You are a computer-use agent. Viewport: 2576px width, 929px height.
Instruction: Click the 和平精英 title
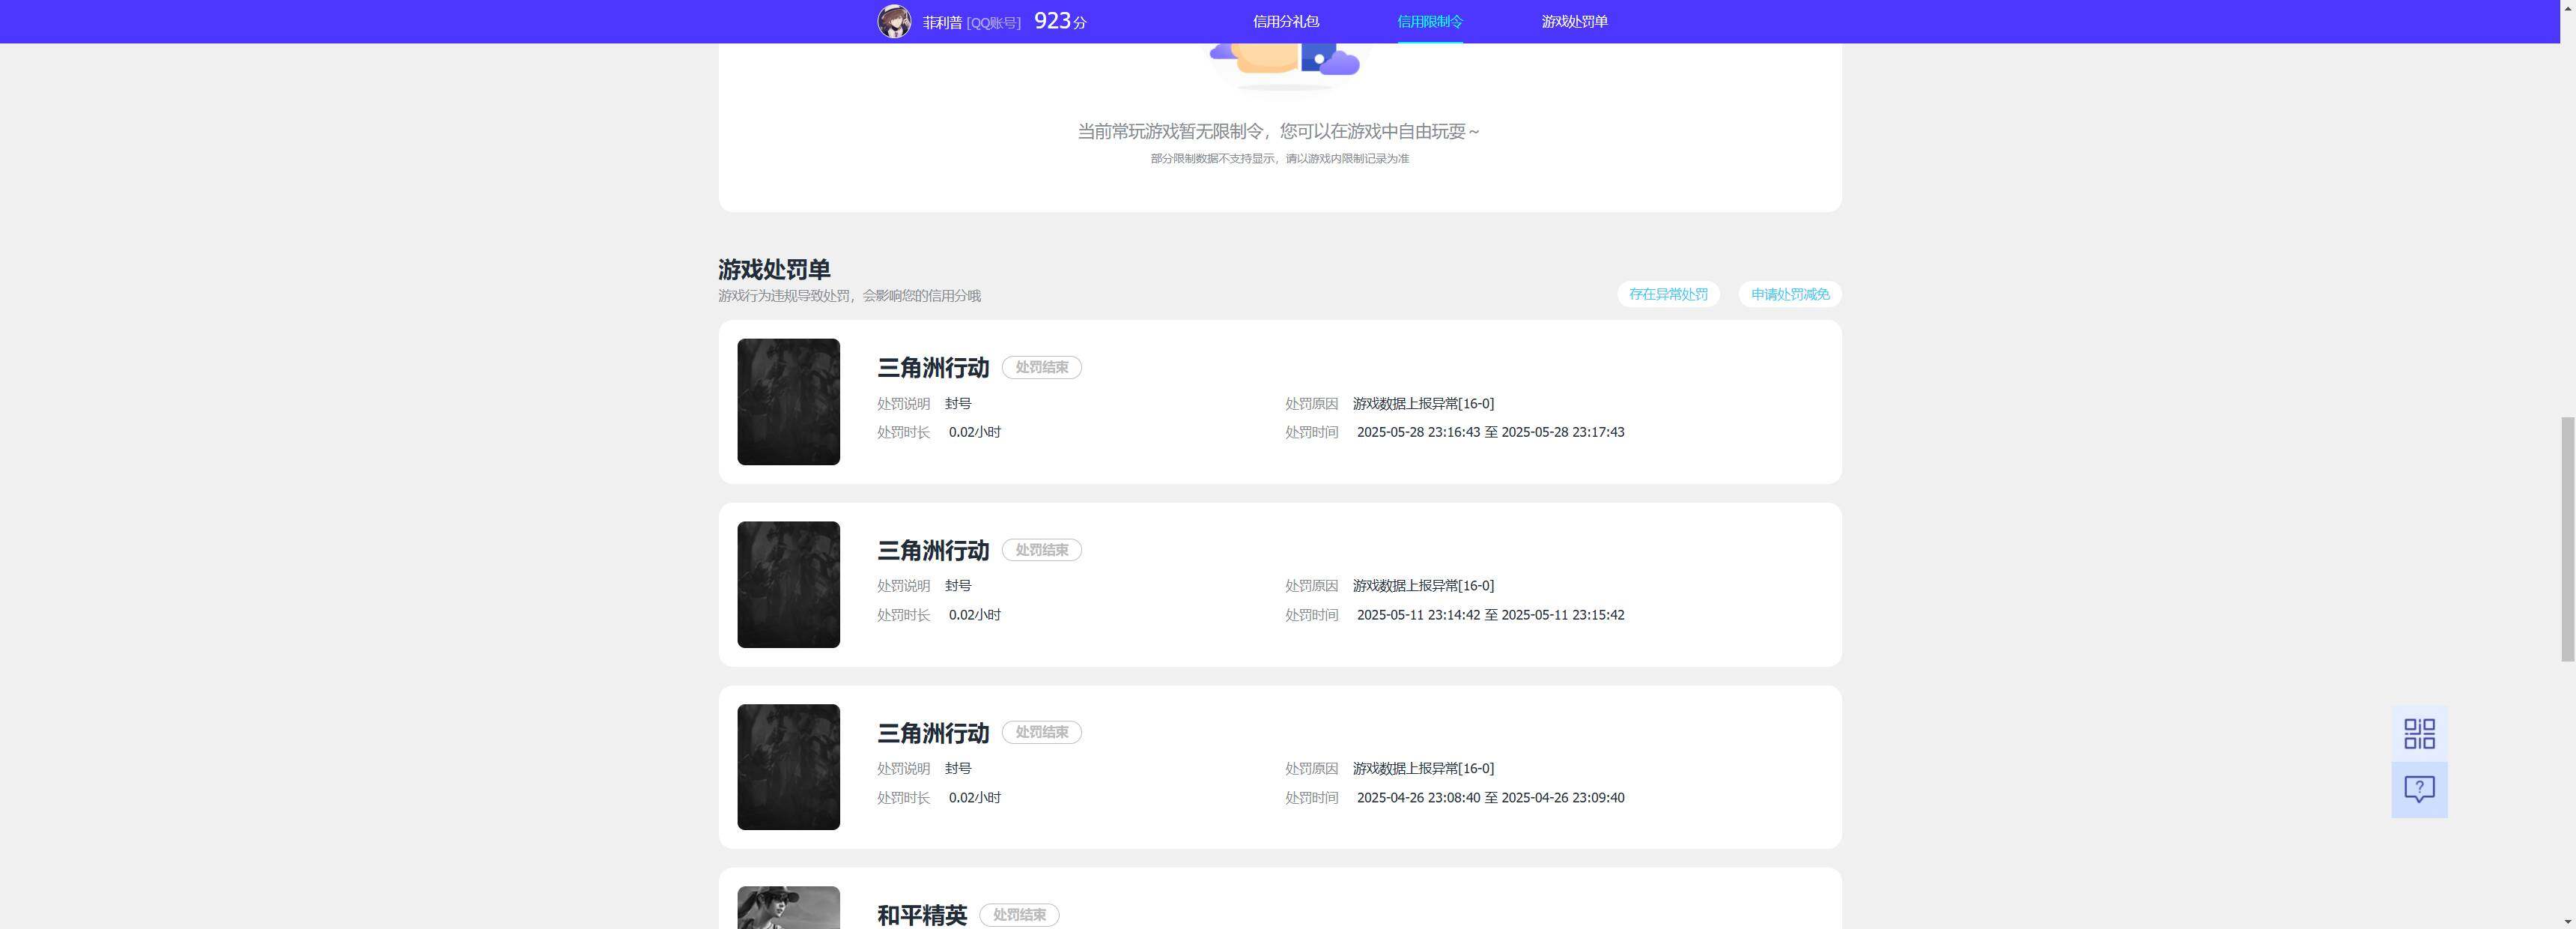(x=922, y=915)
